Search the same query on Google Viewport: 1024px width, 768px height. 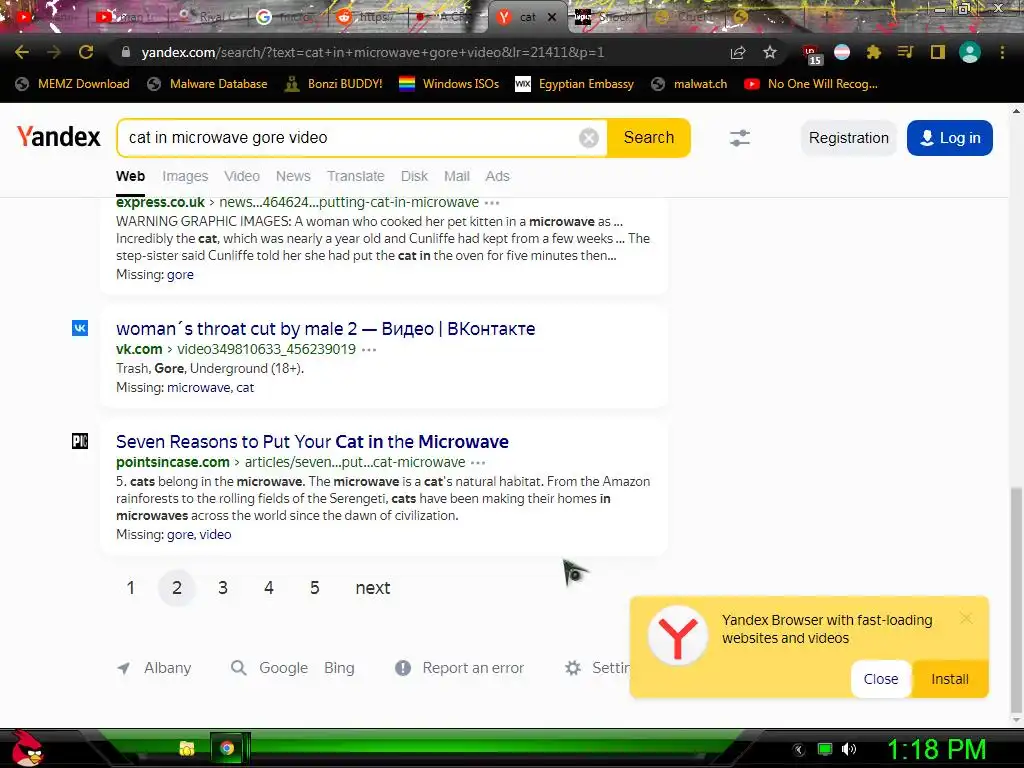pos(283,668)
